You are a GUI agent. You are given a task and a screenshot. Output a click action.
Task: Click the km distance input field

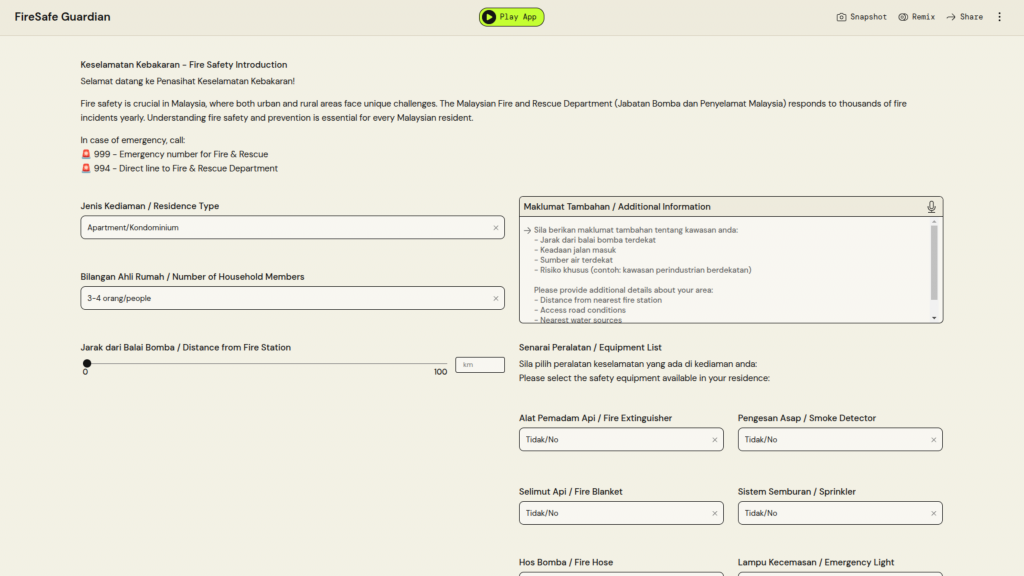pos(479,365)
